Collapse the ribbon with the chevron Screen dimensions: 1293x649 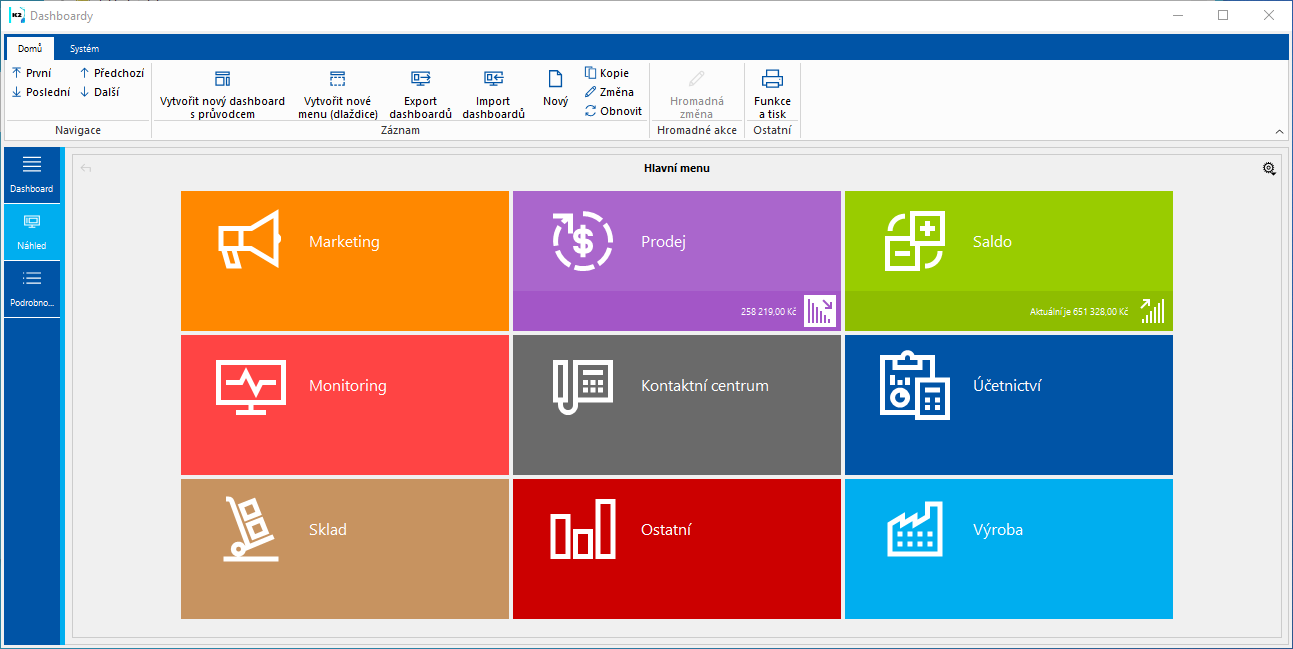[1279, 131]
